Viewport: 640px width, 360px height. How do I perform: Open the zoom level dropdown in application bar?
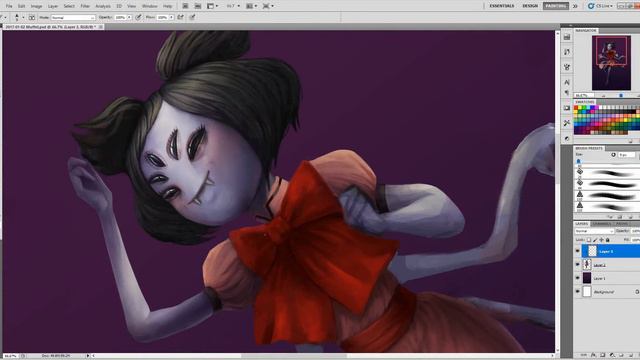pos(233,6)
